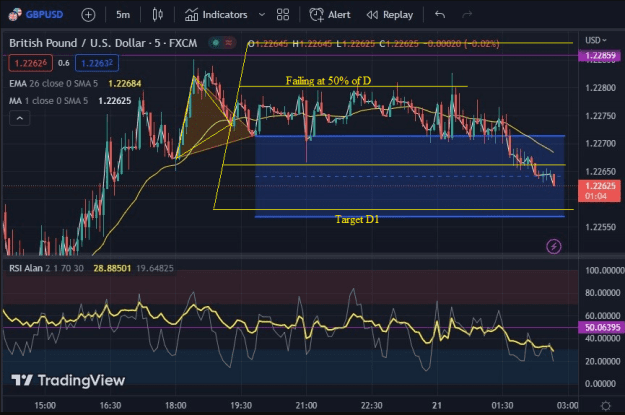625x415 pixels.
Task: Click the purple lightning go-to-realtime icon
Action: tap(554, 246)
